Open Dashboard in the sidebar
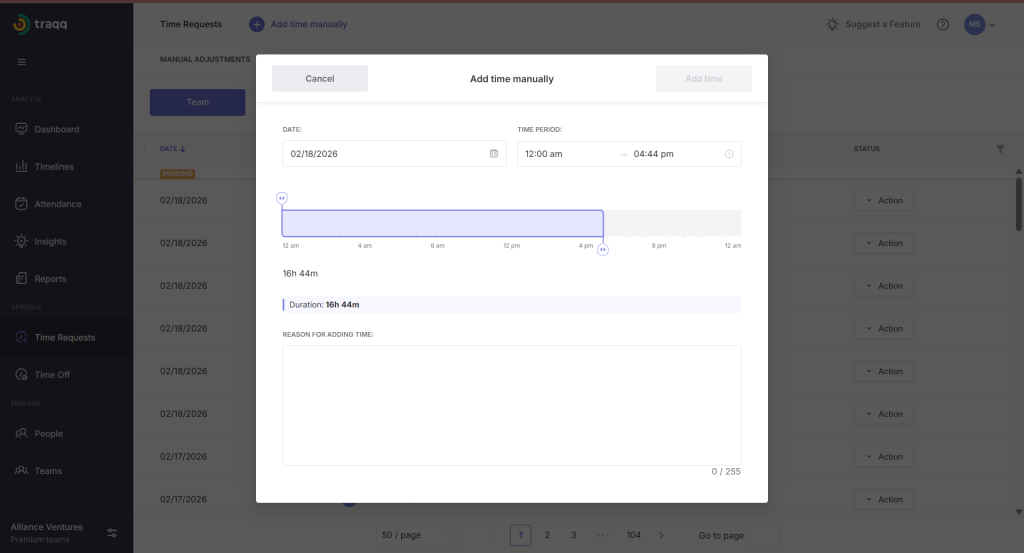 [x=56, y=129]
